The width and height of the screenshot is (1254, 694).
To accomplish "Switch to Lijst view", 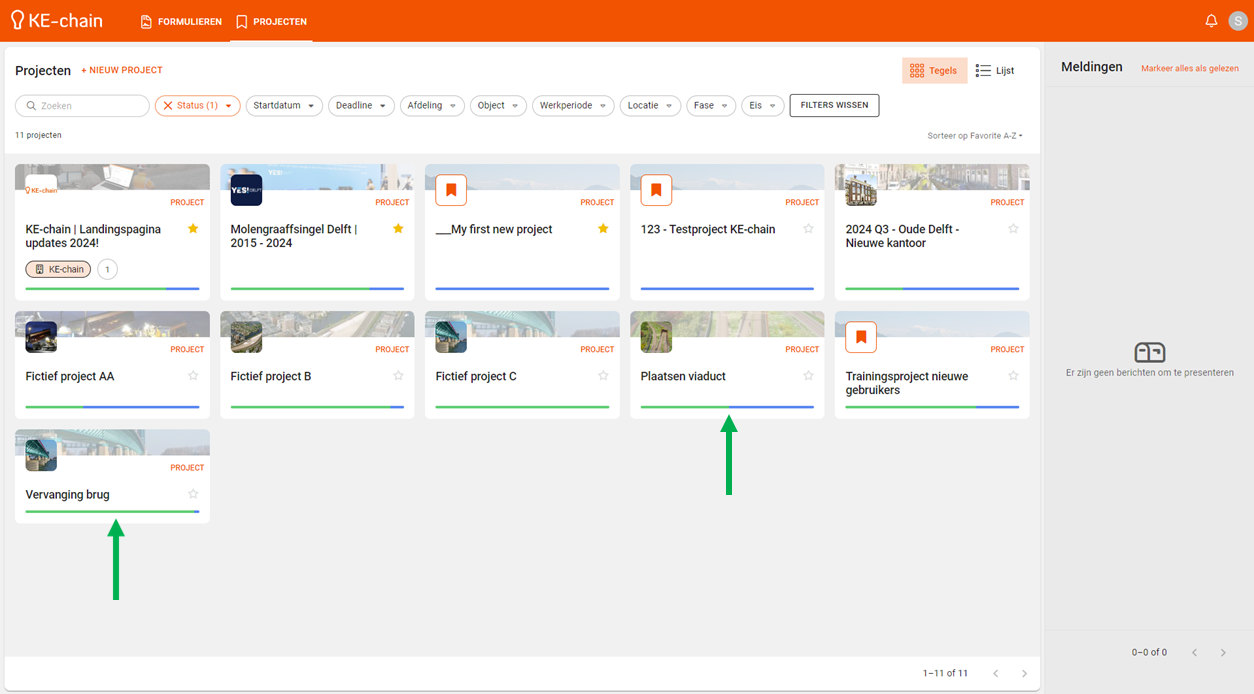I will pos(995,71).
